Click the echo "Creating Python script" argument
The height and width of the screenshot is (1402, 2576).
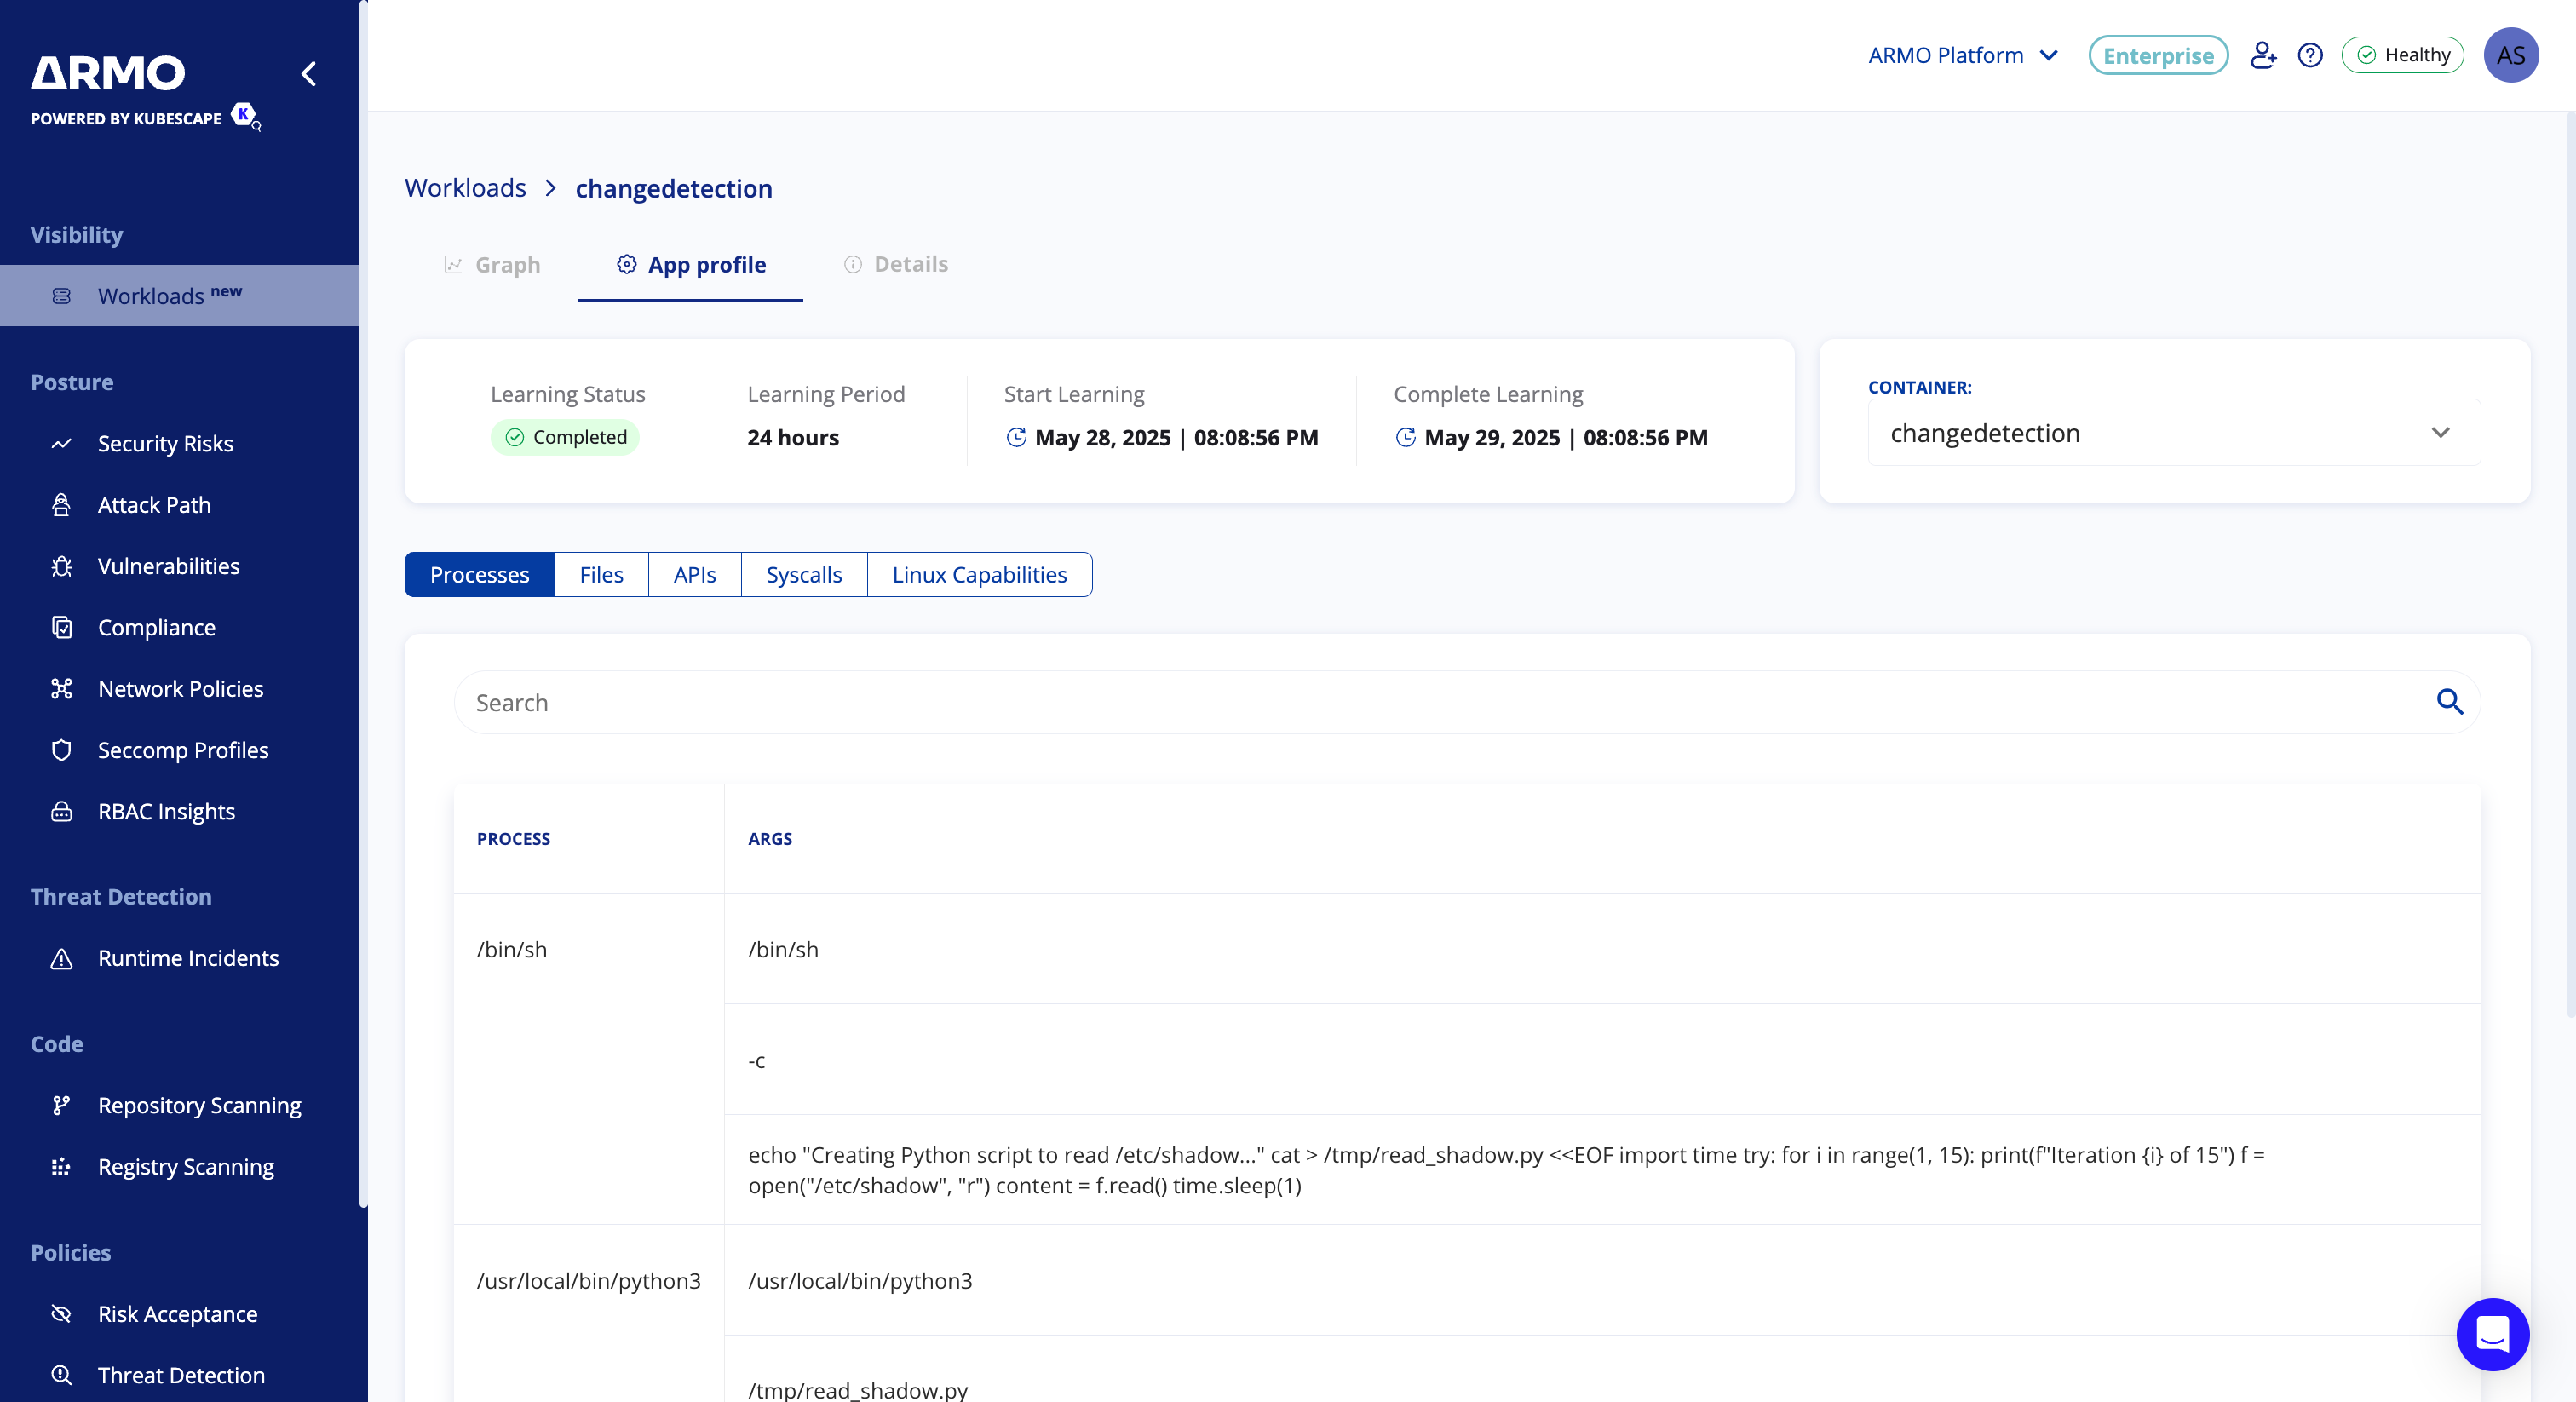1602,1170
